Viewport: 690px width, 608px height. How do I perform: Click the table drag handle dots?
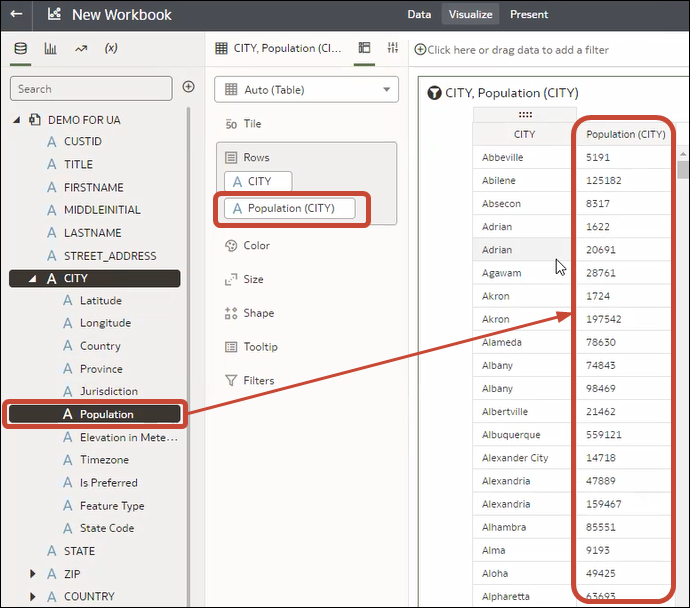525,115
